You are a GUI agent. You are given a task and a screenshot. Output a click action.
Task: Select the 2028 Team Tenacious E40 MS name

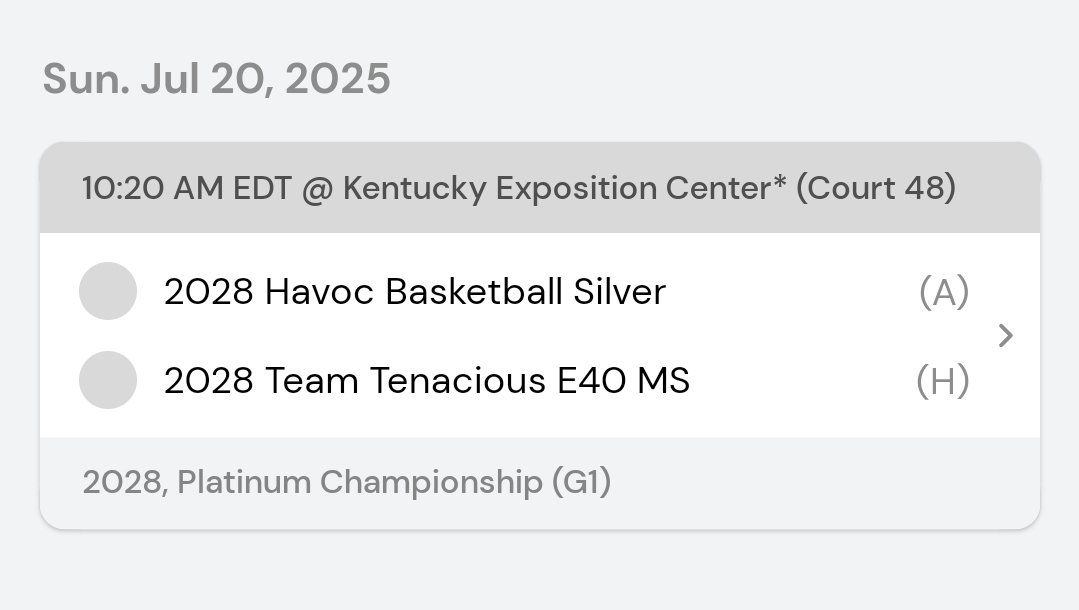(x=426, y=381)
